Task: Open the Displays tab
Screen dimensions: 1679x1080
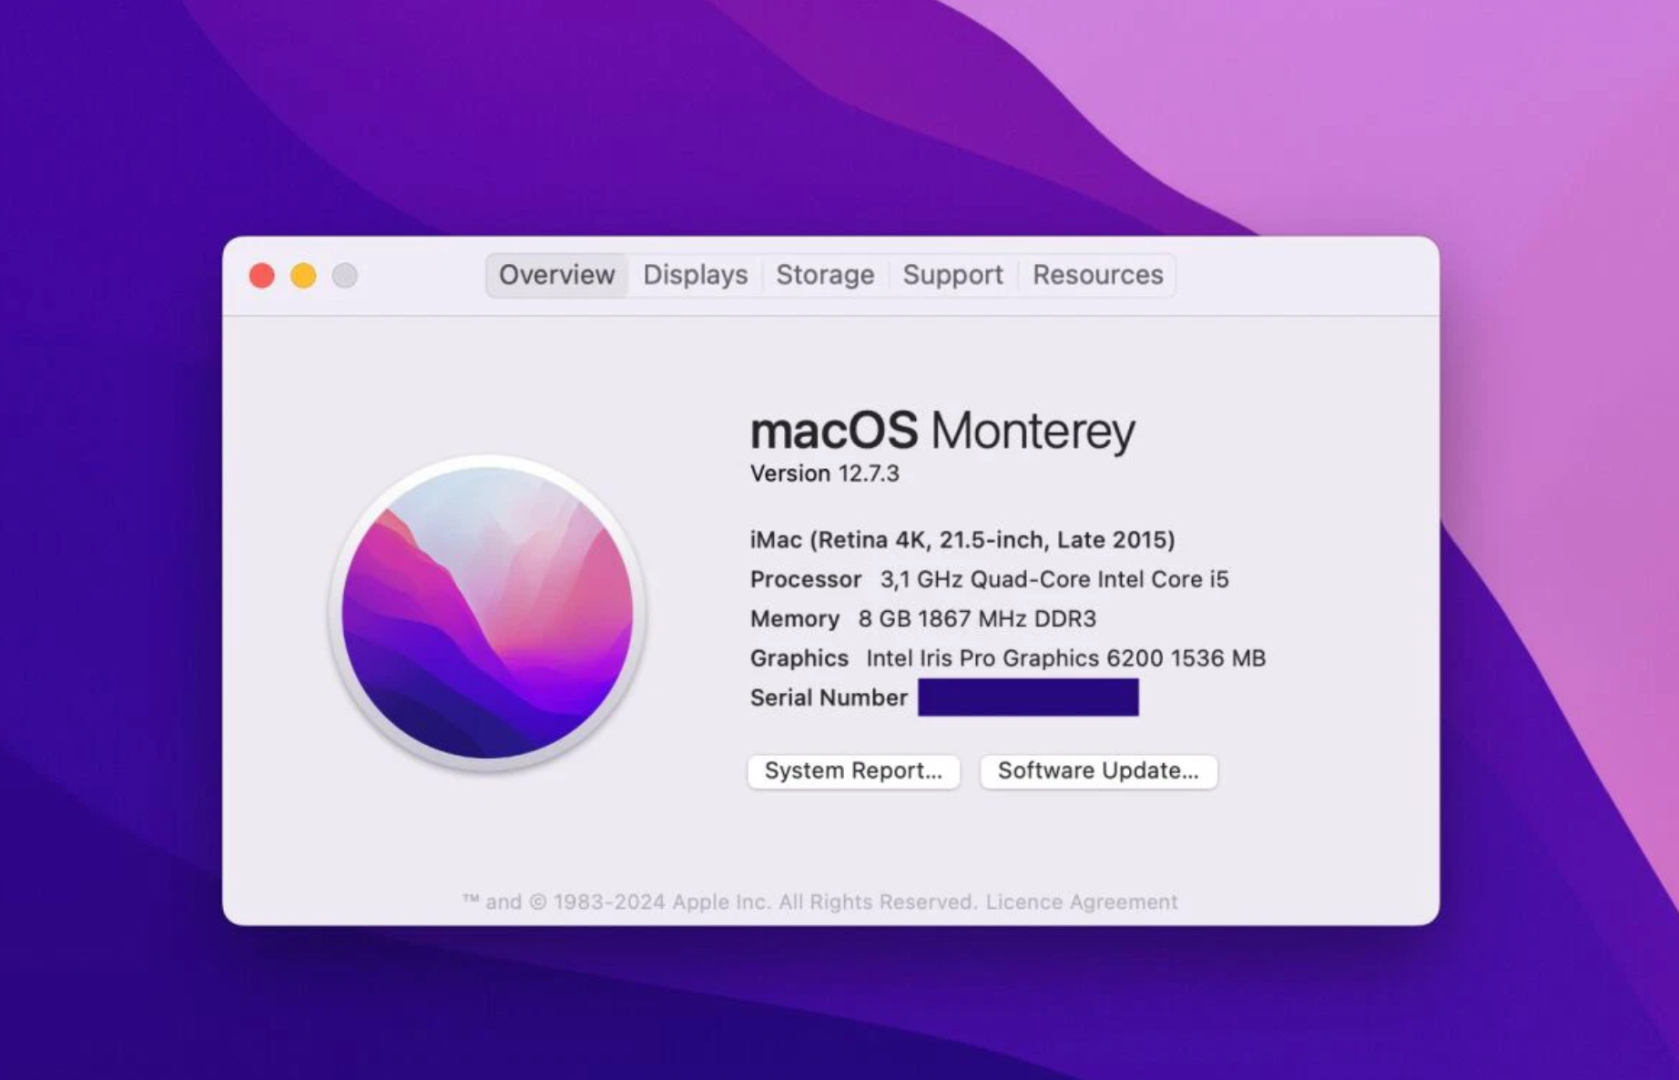Action: [695, 275]
